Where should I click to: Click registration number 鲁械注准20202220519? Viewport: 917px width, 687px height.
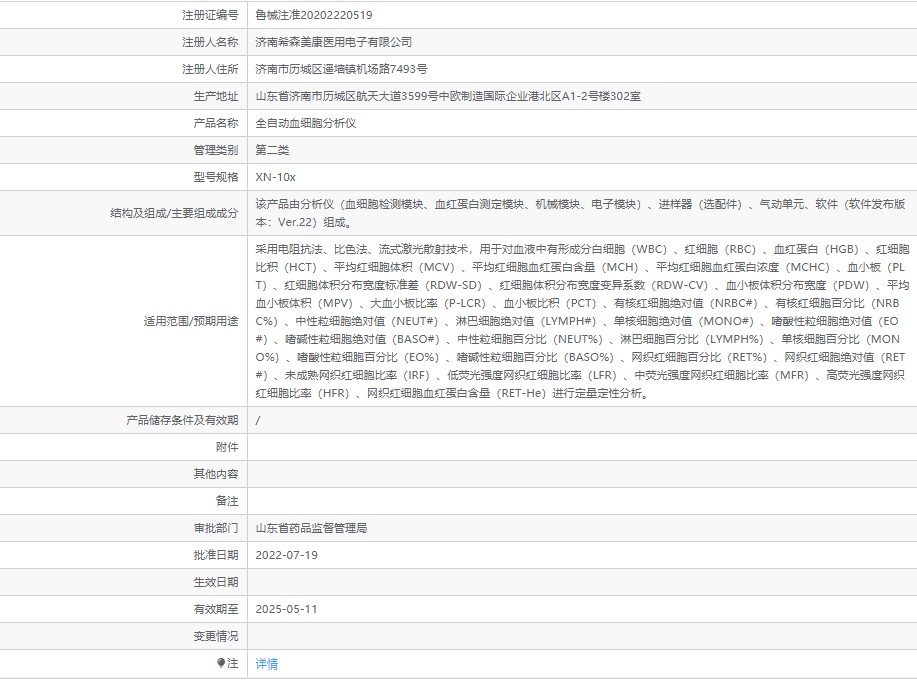point(313,15)
